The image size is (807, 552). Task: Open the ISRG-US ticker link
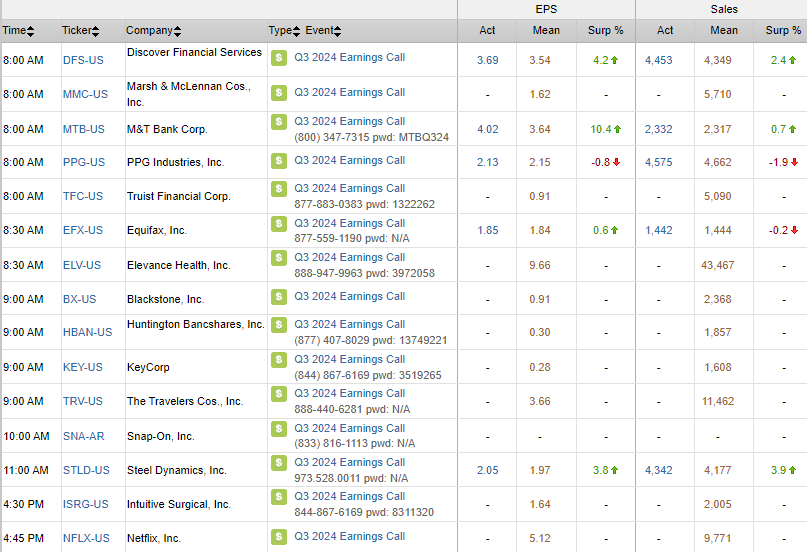85,504
